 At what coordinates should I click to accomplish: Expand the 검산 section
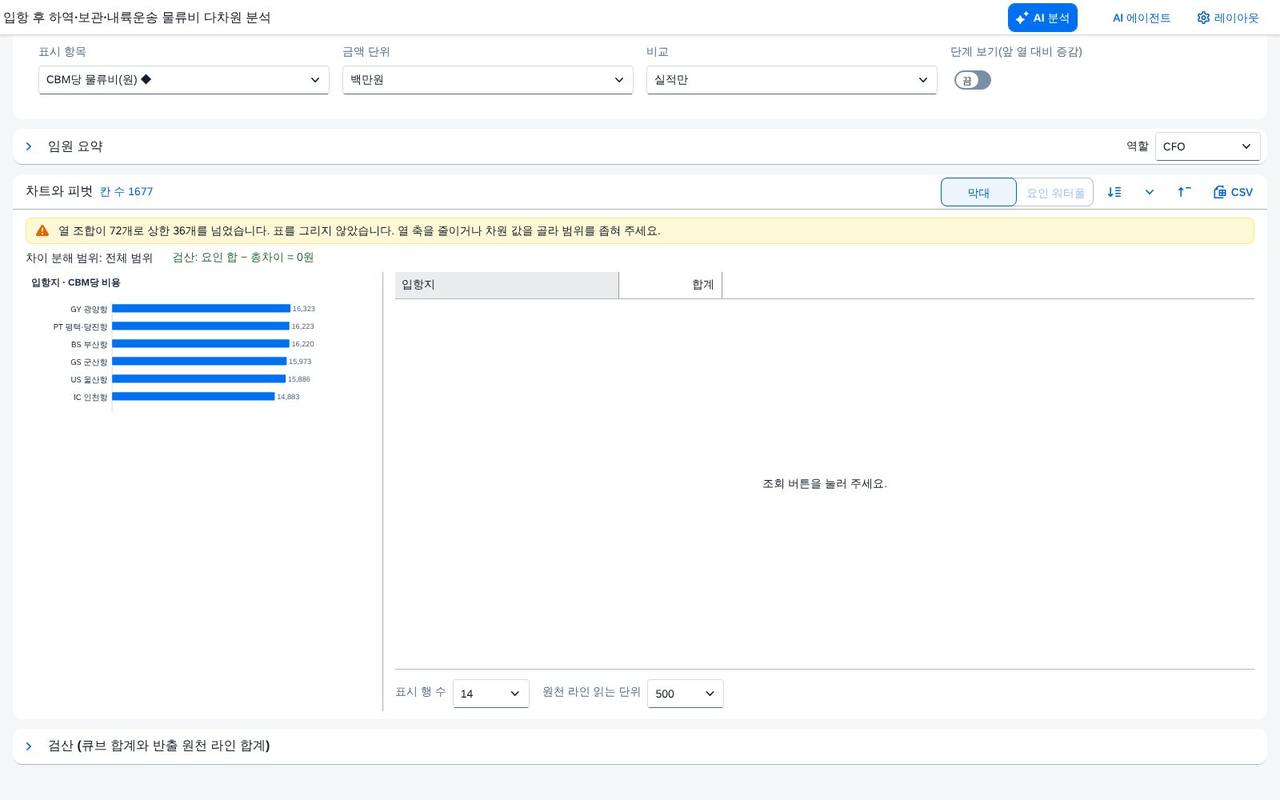click(29, 746)
